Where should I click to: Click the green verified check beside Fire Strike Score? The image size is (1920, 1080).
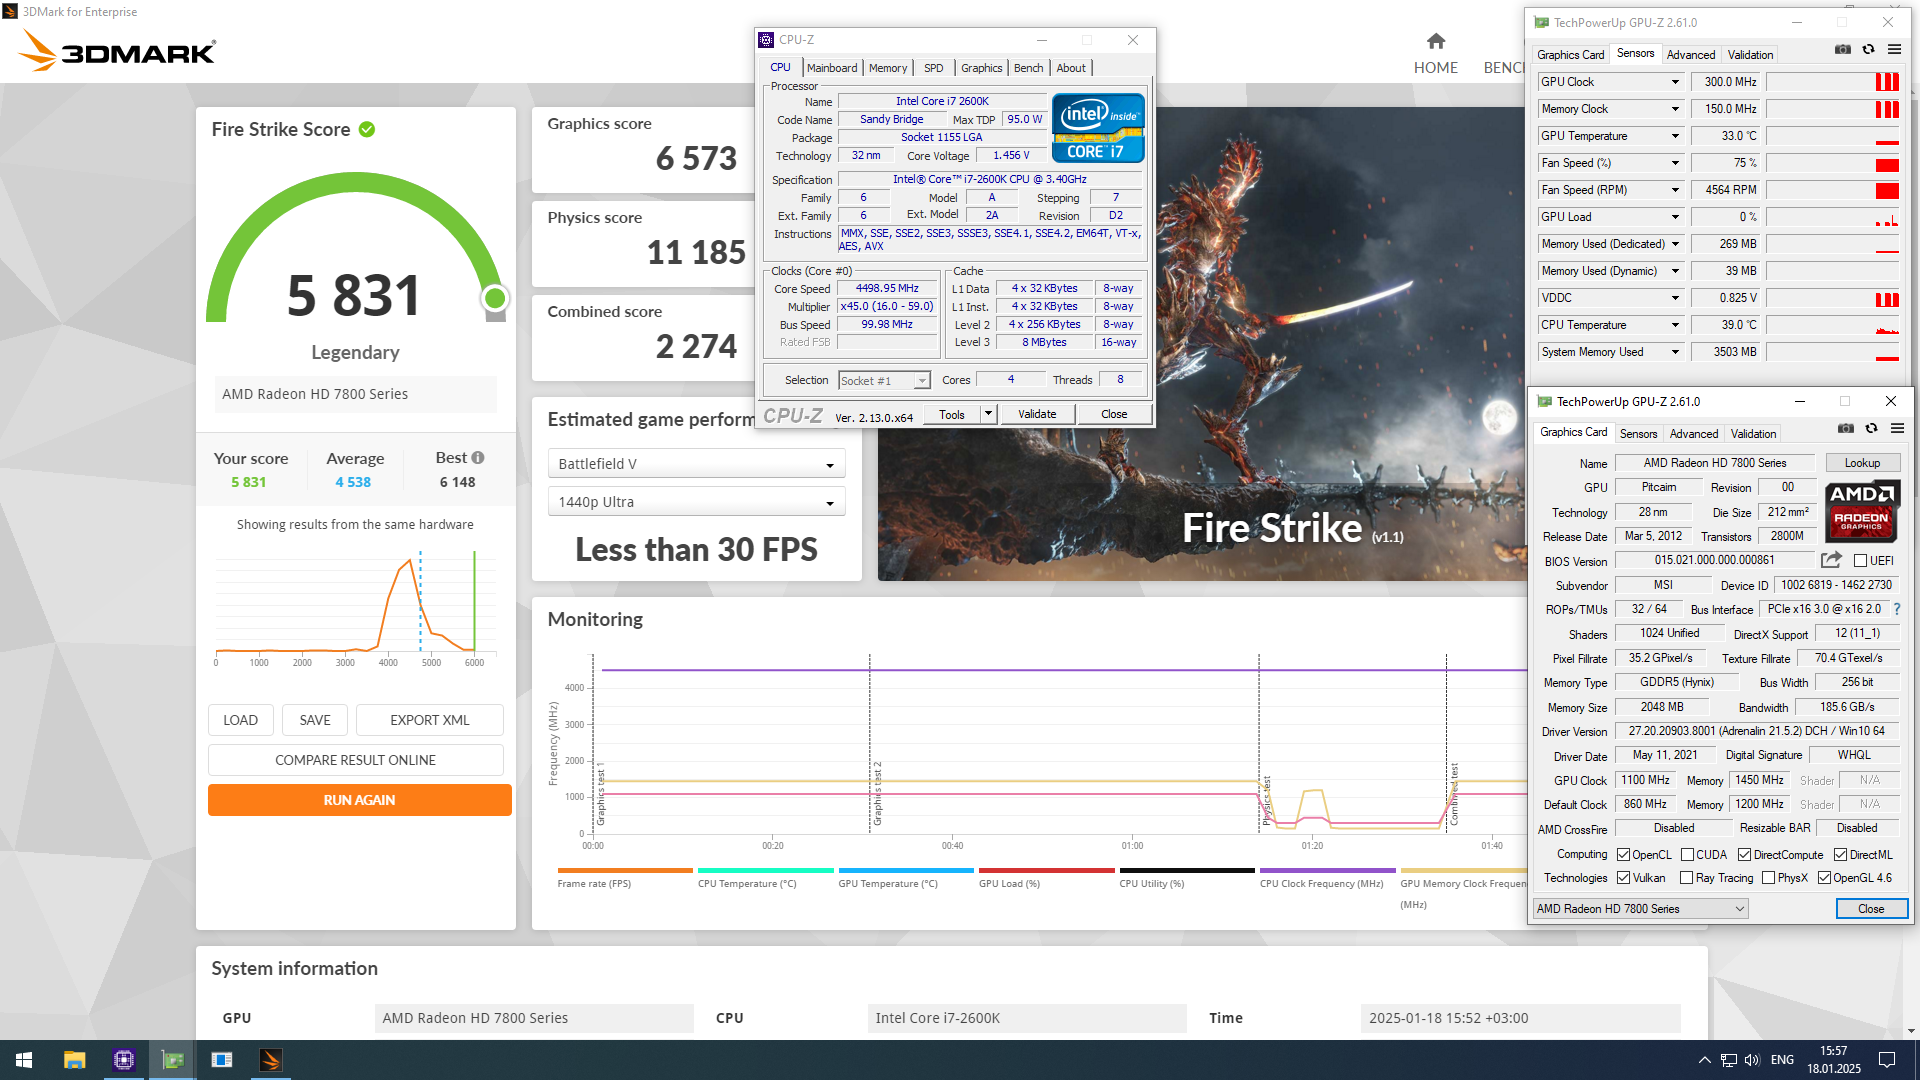click(x=367, y=129)
